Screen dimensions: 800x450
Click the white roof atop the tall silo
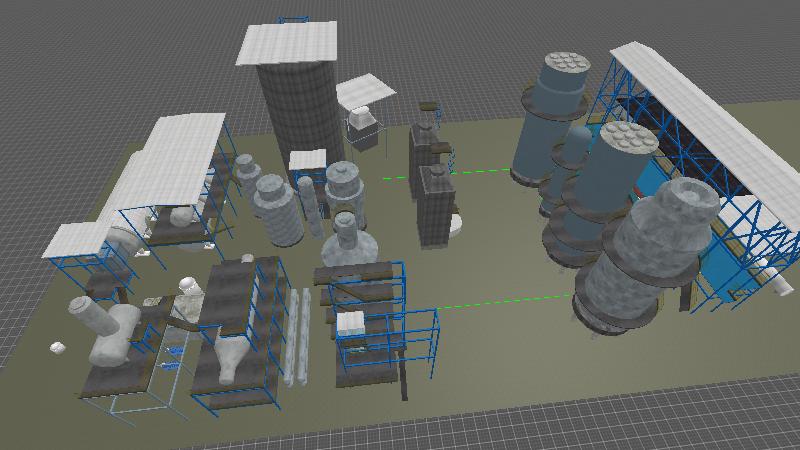[288, 43]
